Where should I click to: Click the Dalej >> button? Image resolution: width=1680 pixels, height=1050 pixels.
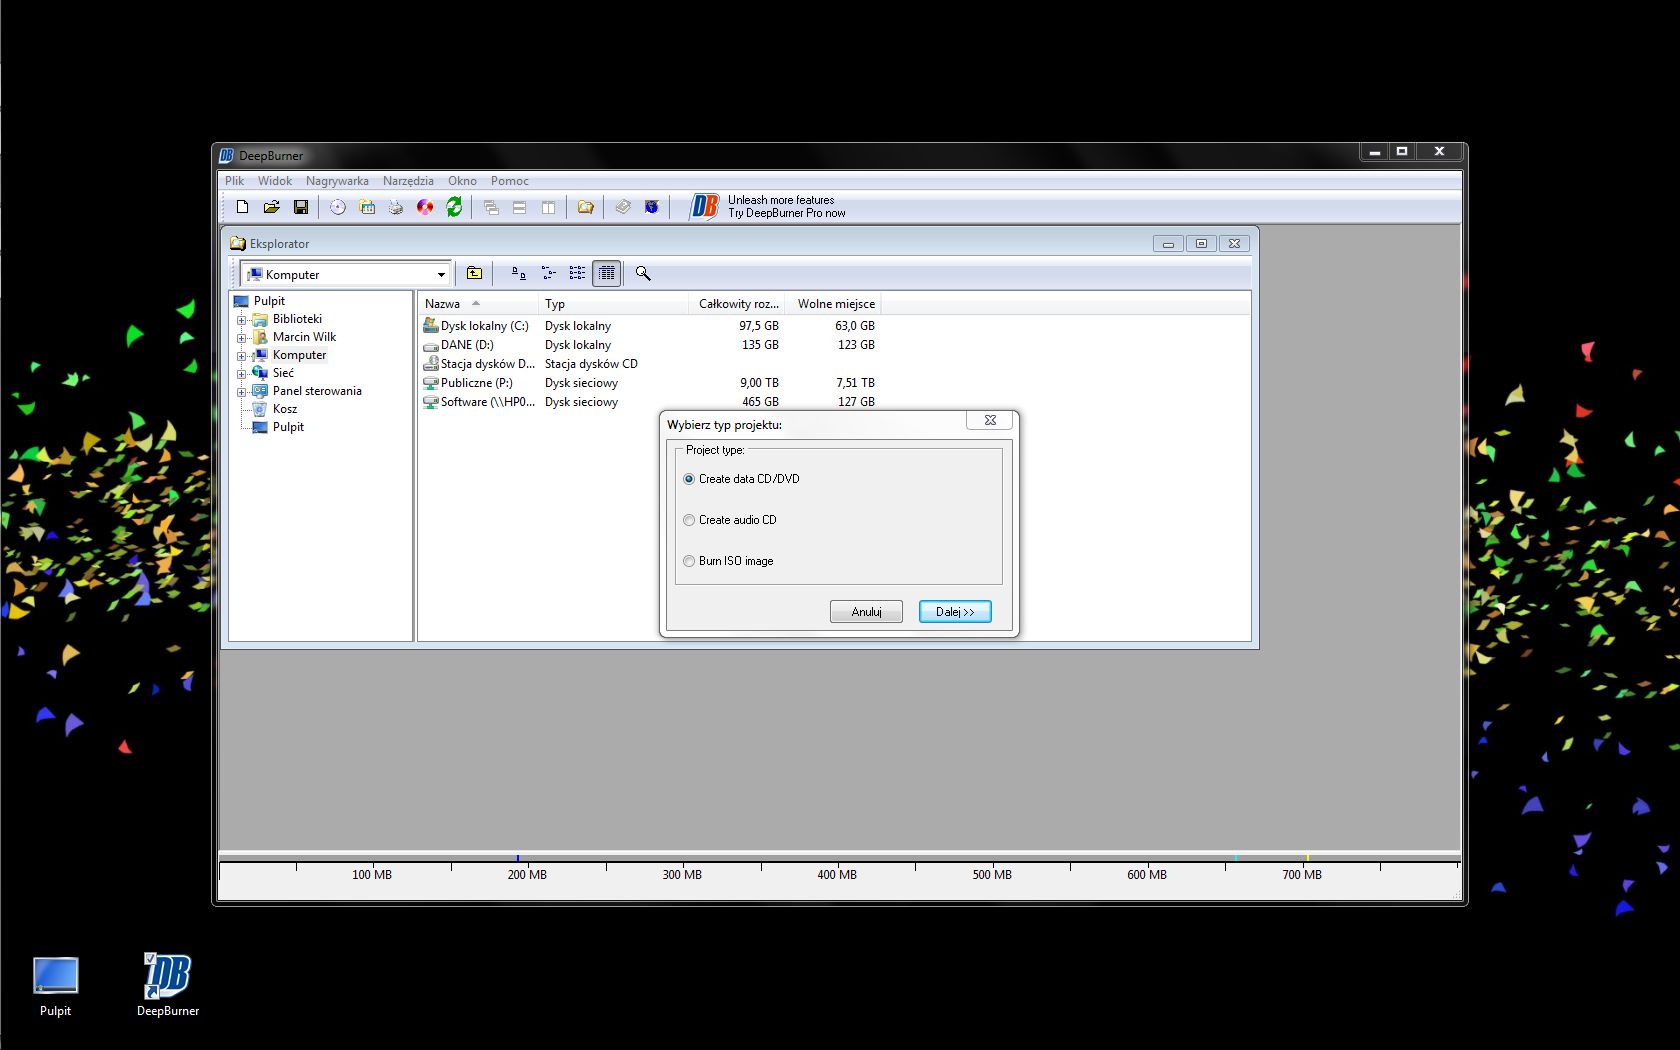[955, 611]
